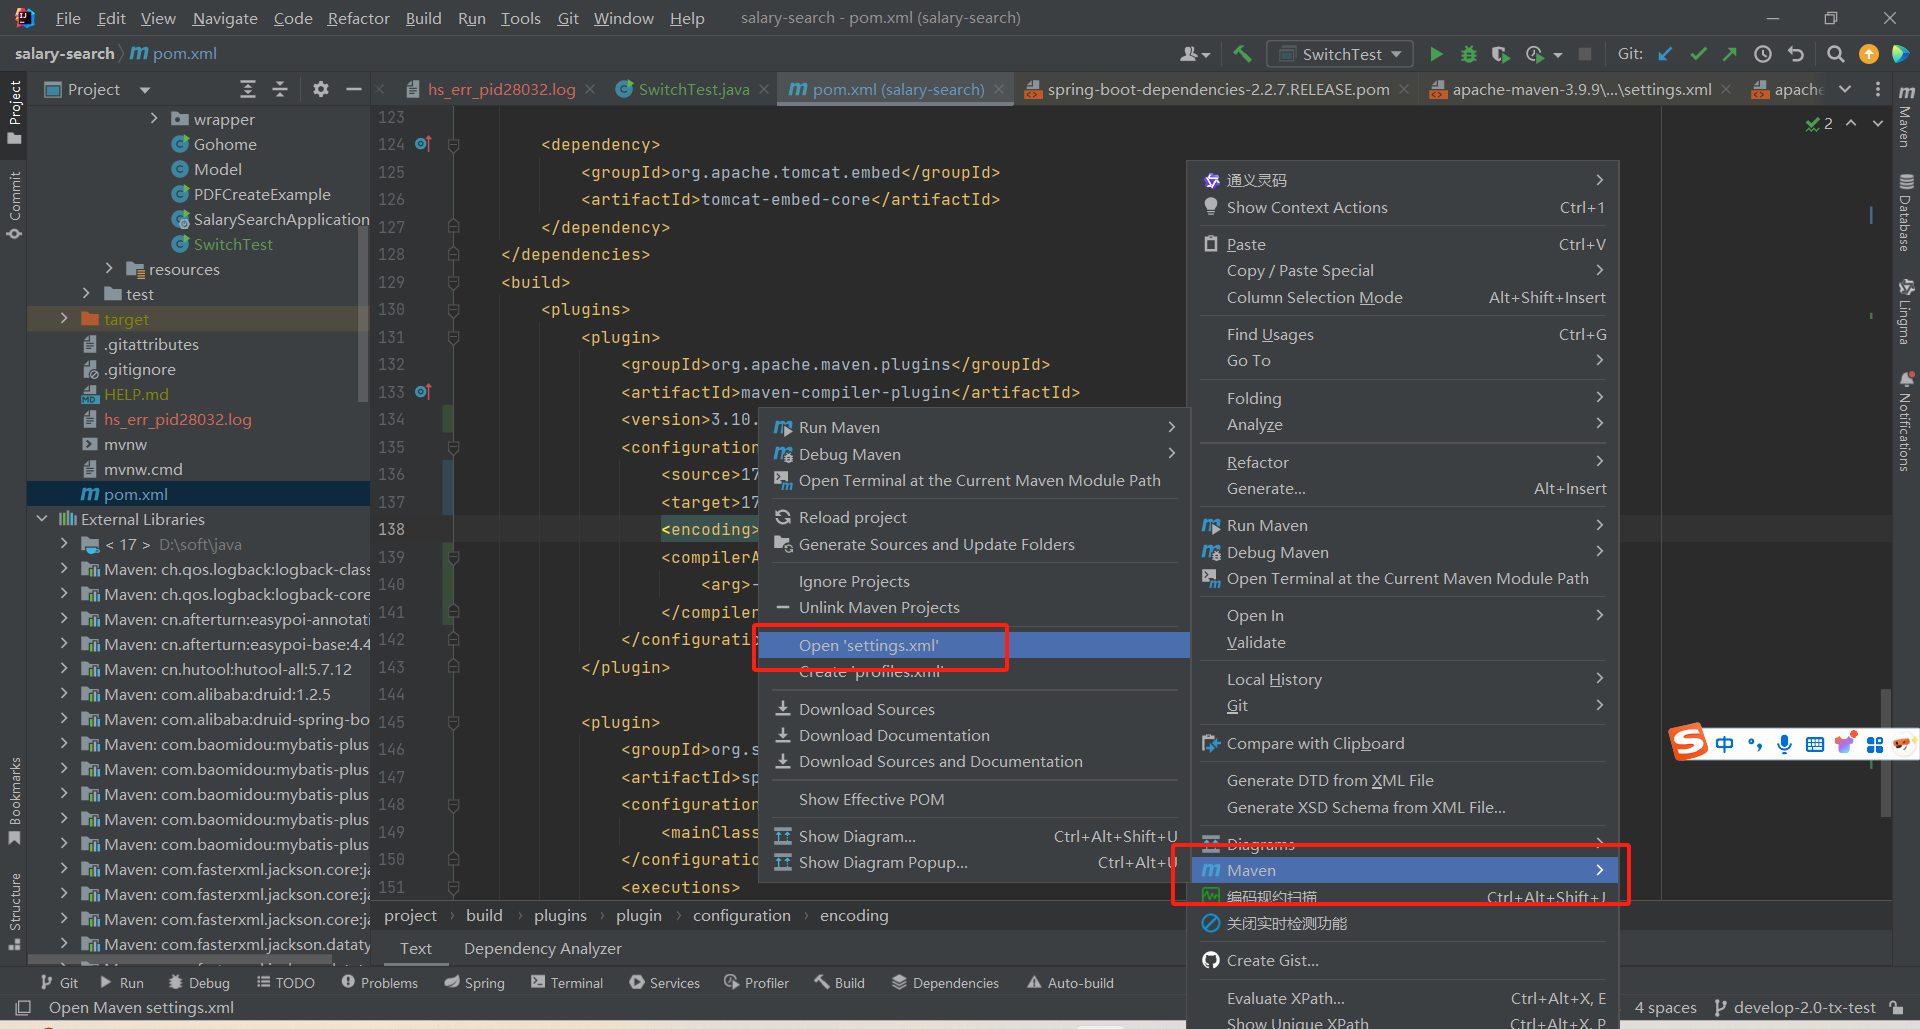Click Git update project arrow icon
This screenshot has height=1029, width=1920.
tap(1665, 54)
